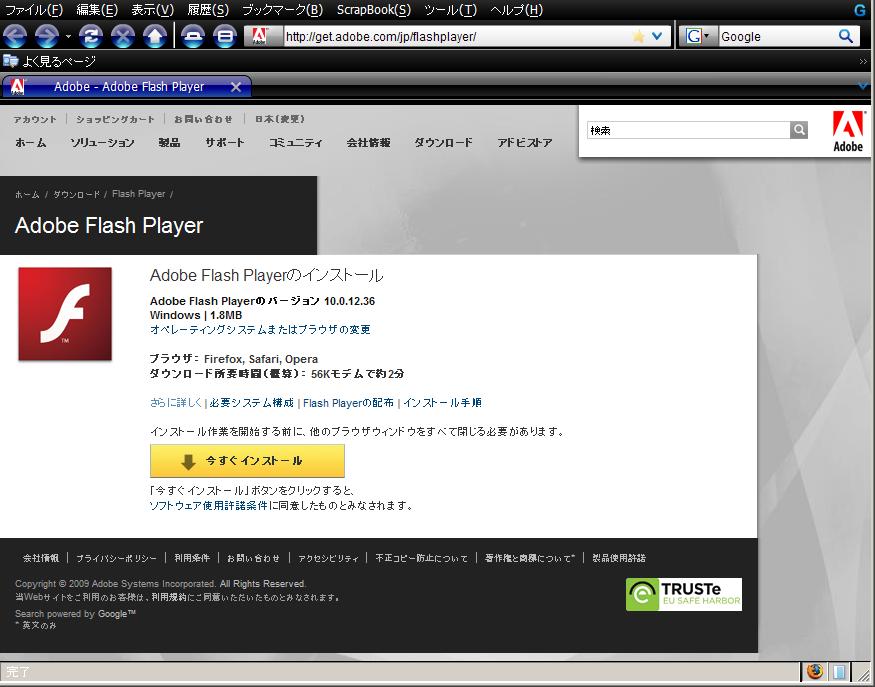875x687 pixels.
Task: Click the yellow 今すぐインストール button
Action: click(x=247, y=460)
